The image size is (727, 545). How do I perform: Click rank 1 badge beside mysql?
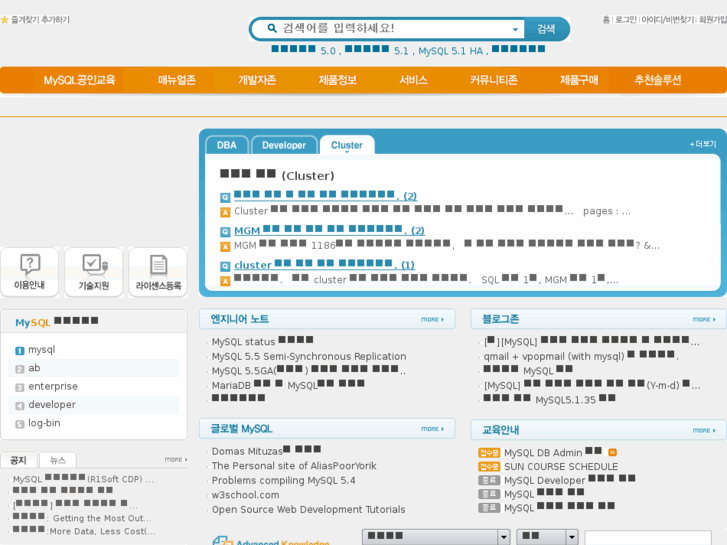coord(19,351)
